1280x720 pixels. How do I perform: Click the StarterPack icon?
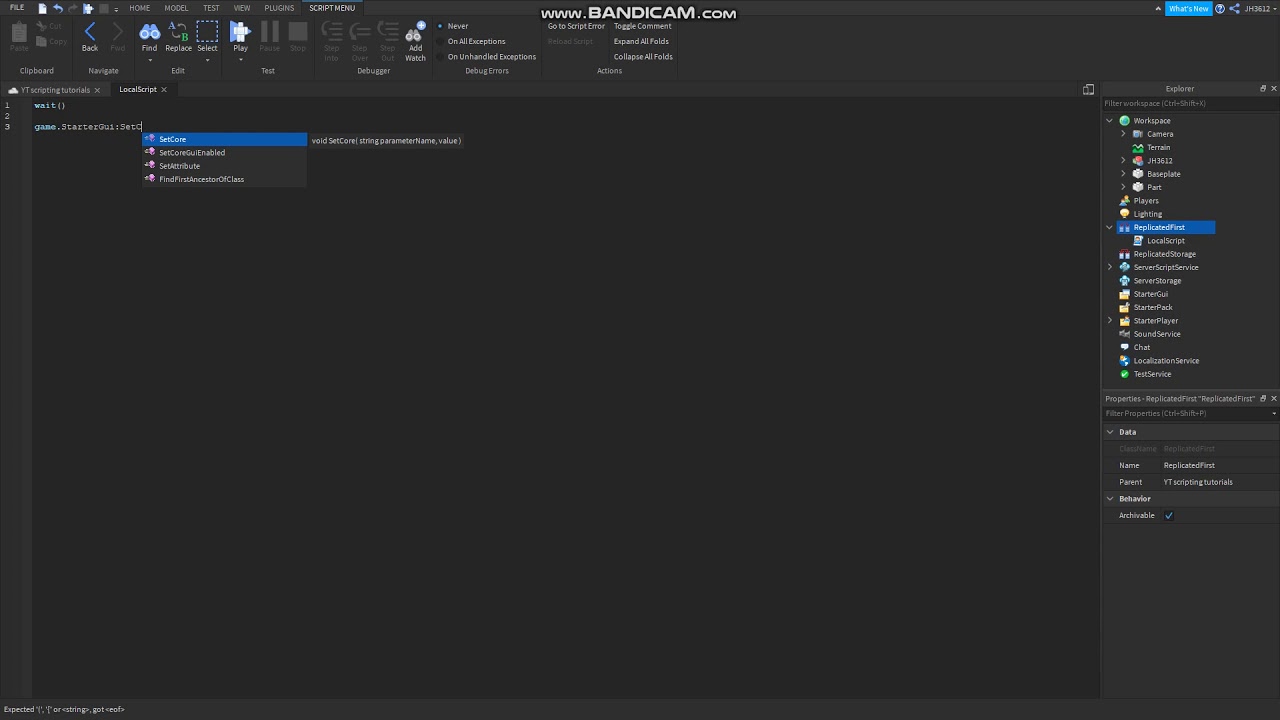pyautogui.click(x=1124, y=307)
